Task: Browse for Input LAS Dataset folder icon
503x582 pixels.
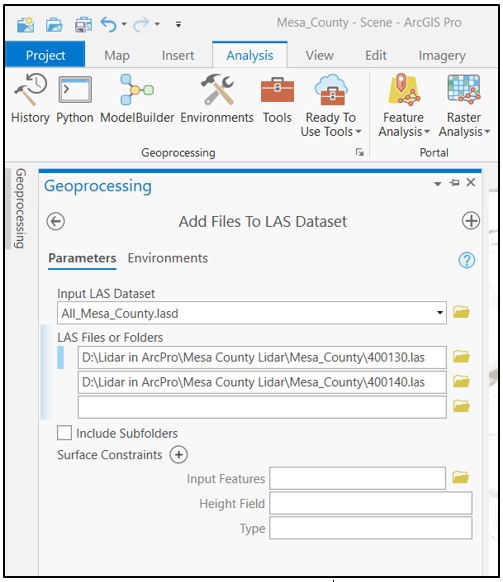Action: (461, 312)
